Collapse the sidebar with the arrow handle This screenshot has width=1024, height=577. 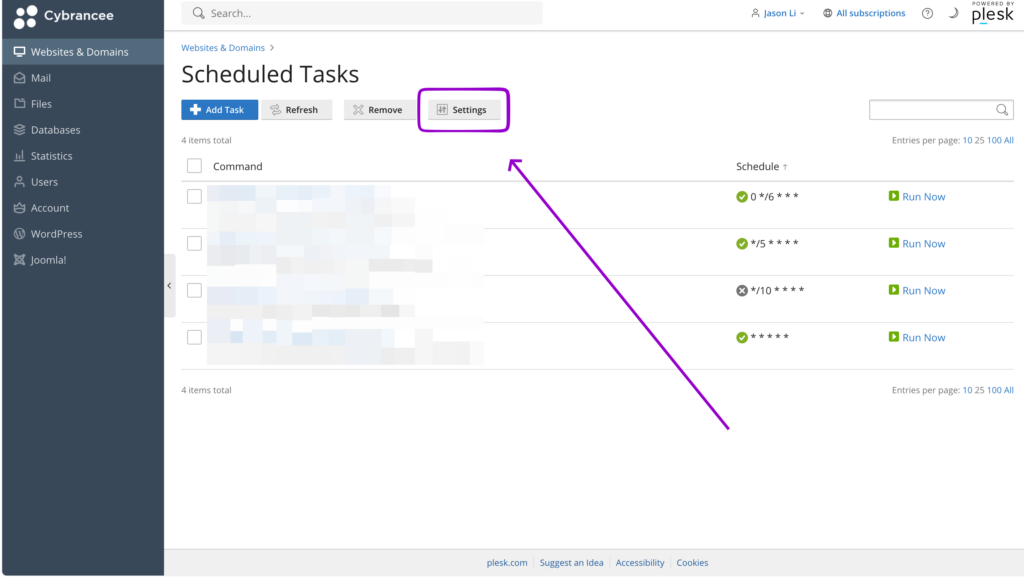(x=169, y=285)
